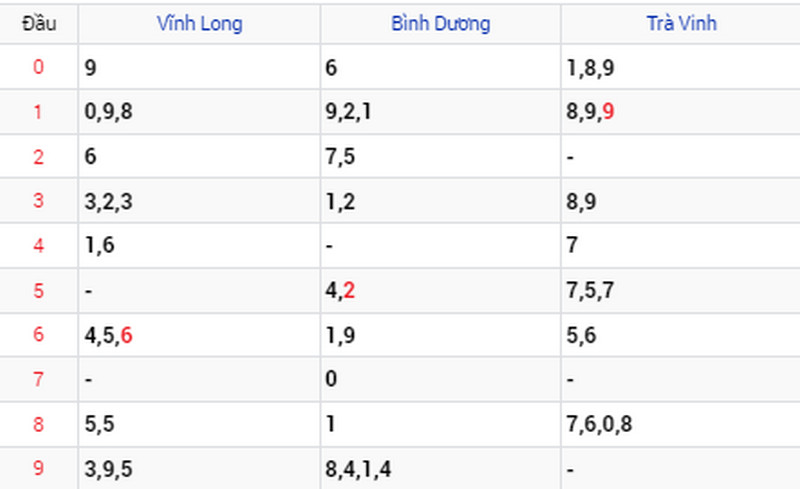Click Trà Vinh cell showing 7,5,7

click(x=681, y=290)
